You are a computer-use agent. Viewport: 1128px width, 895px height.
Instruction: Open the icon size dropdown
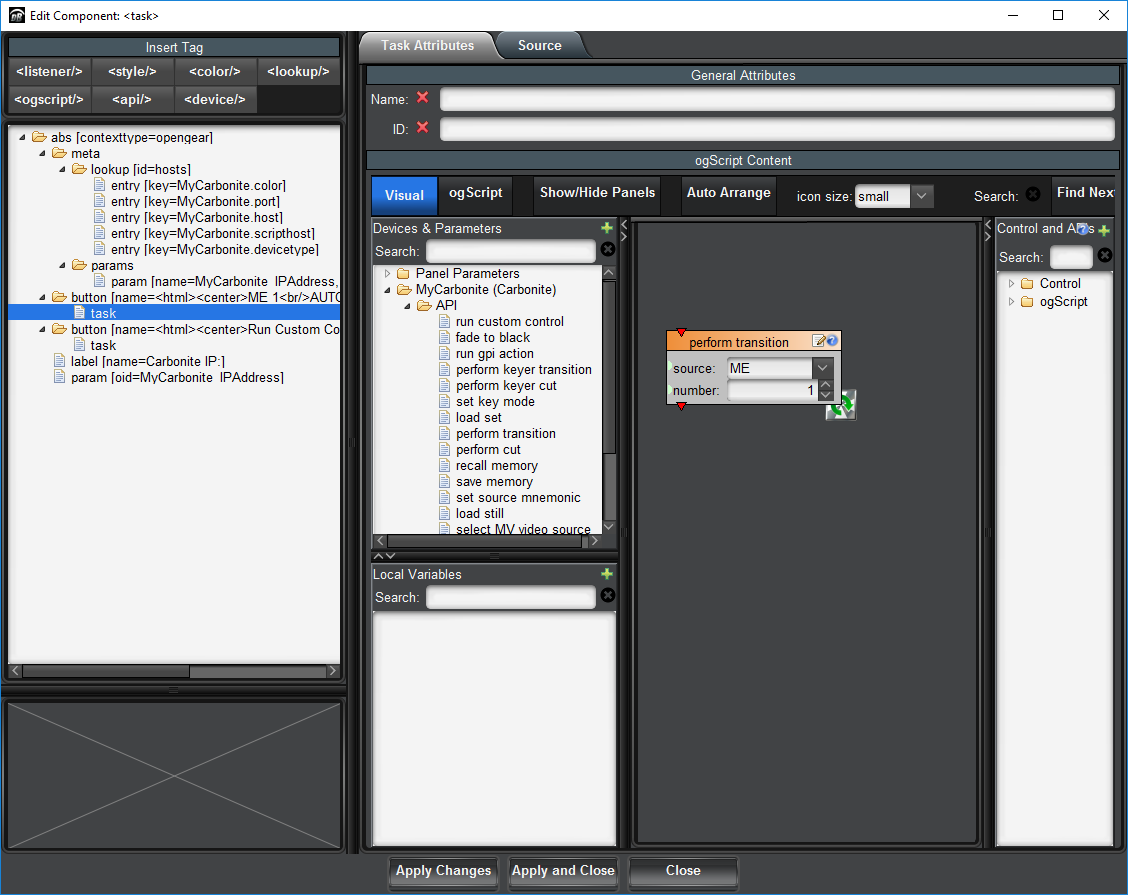tap(922, 196)
